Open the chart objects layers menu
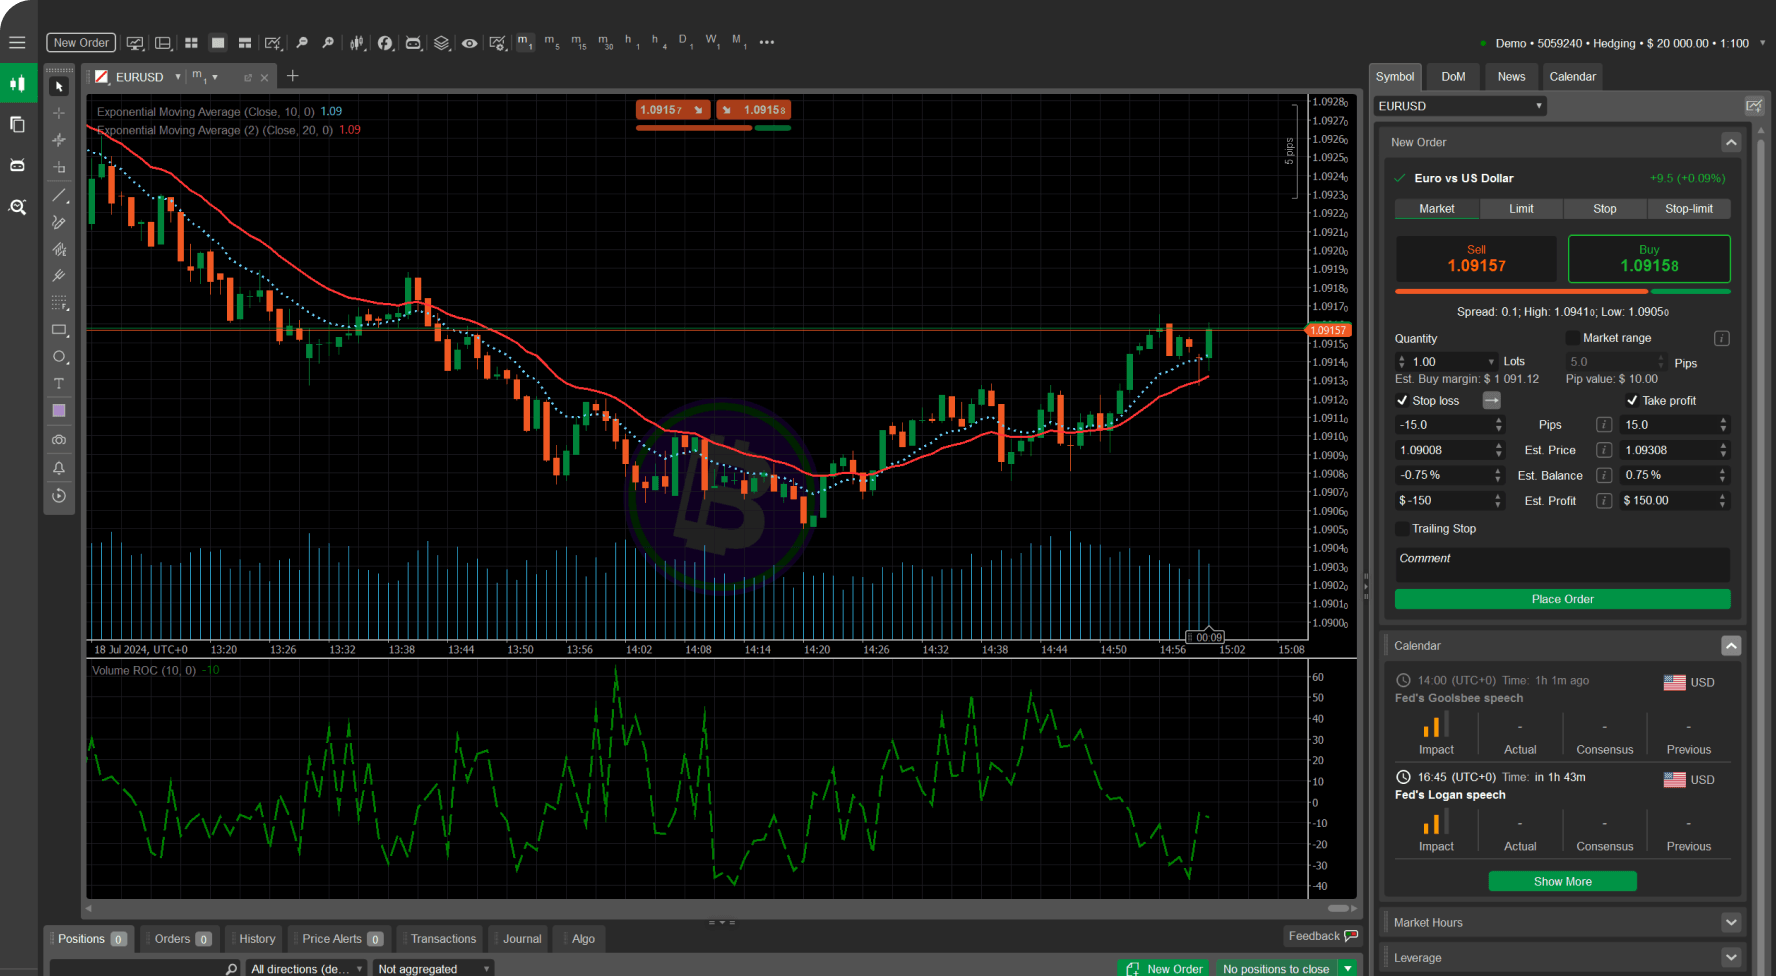Screen dimensions: 1776x976 click(441, 43)
